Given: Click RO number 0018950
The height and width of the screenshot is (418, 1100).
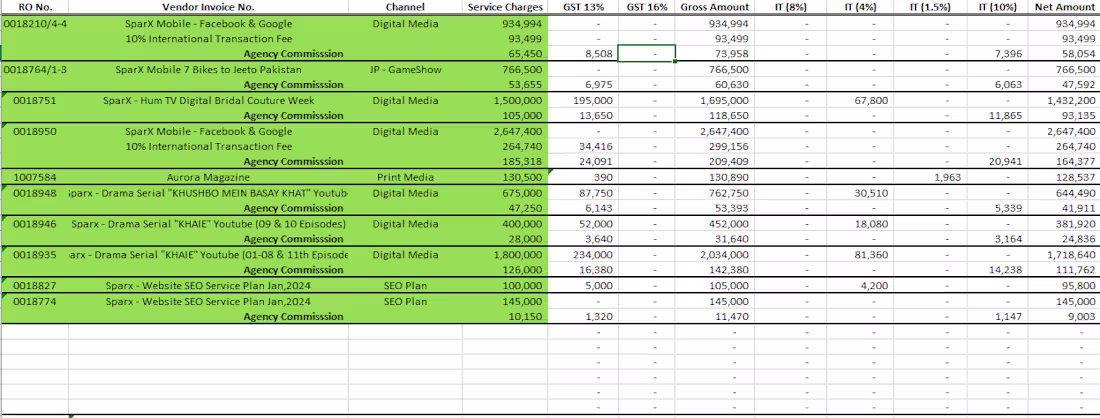Looking at the screenshot, I should [x=34, y=131].
